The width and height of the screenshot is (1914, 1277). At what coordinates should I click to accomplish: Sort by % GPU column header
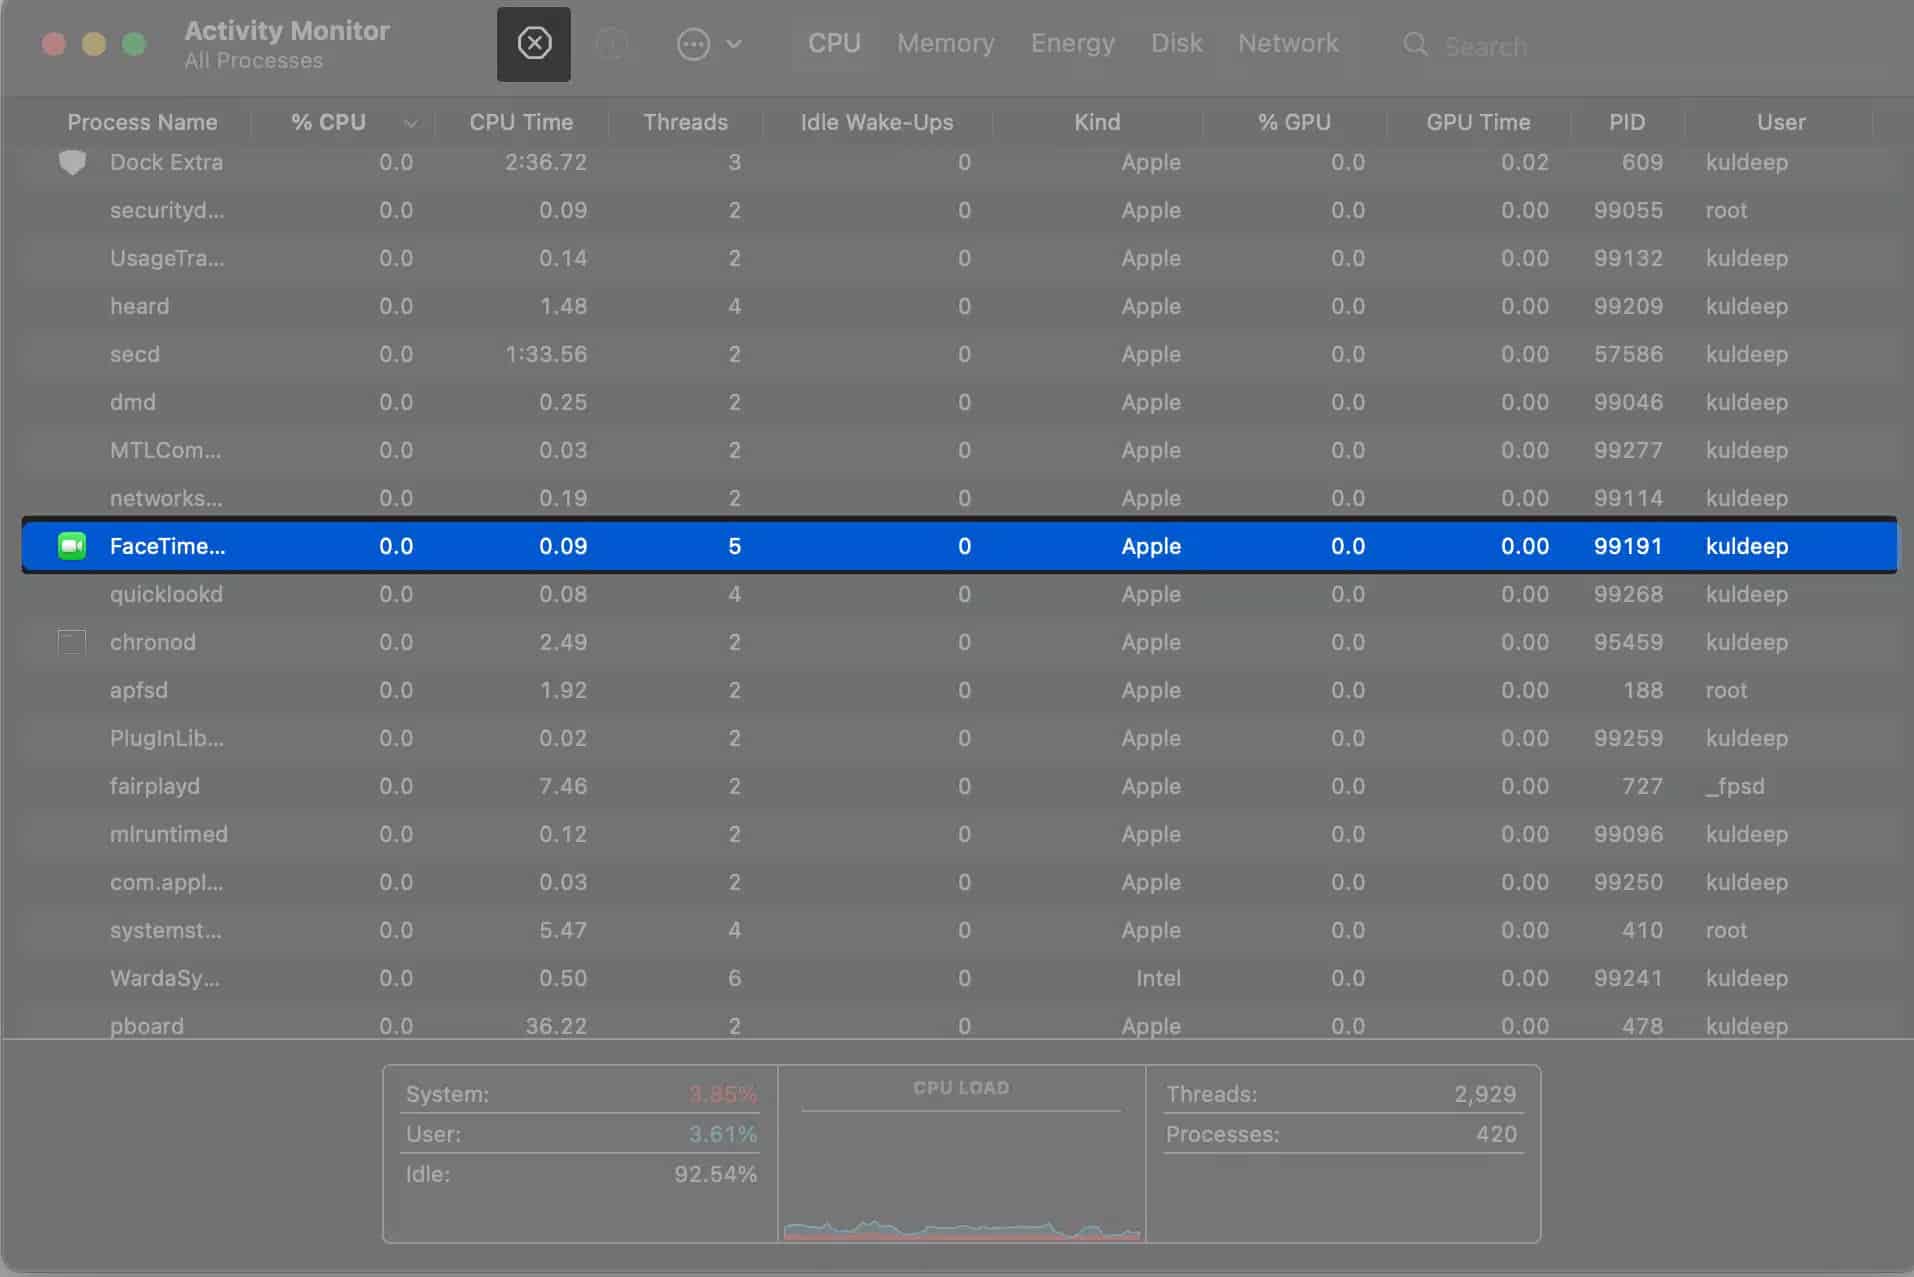tap(1294, 122)
